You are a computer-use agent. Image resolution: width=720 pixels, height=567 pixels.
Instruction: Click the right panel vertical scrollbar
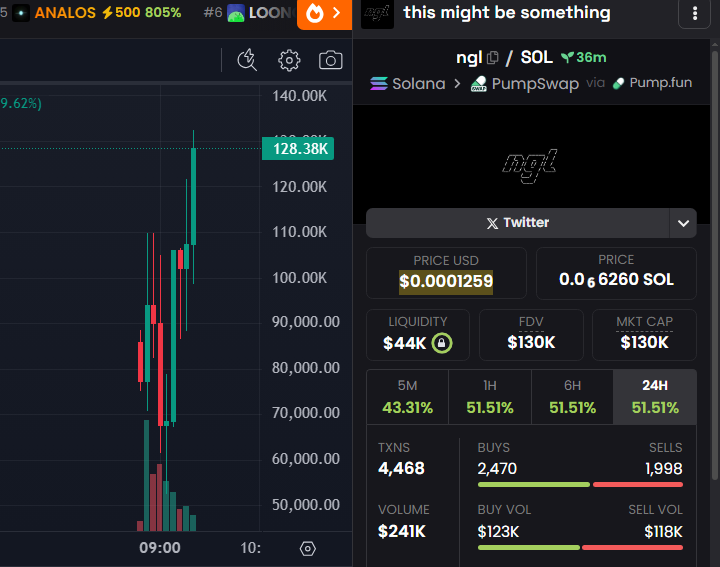point(714,264)
